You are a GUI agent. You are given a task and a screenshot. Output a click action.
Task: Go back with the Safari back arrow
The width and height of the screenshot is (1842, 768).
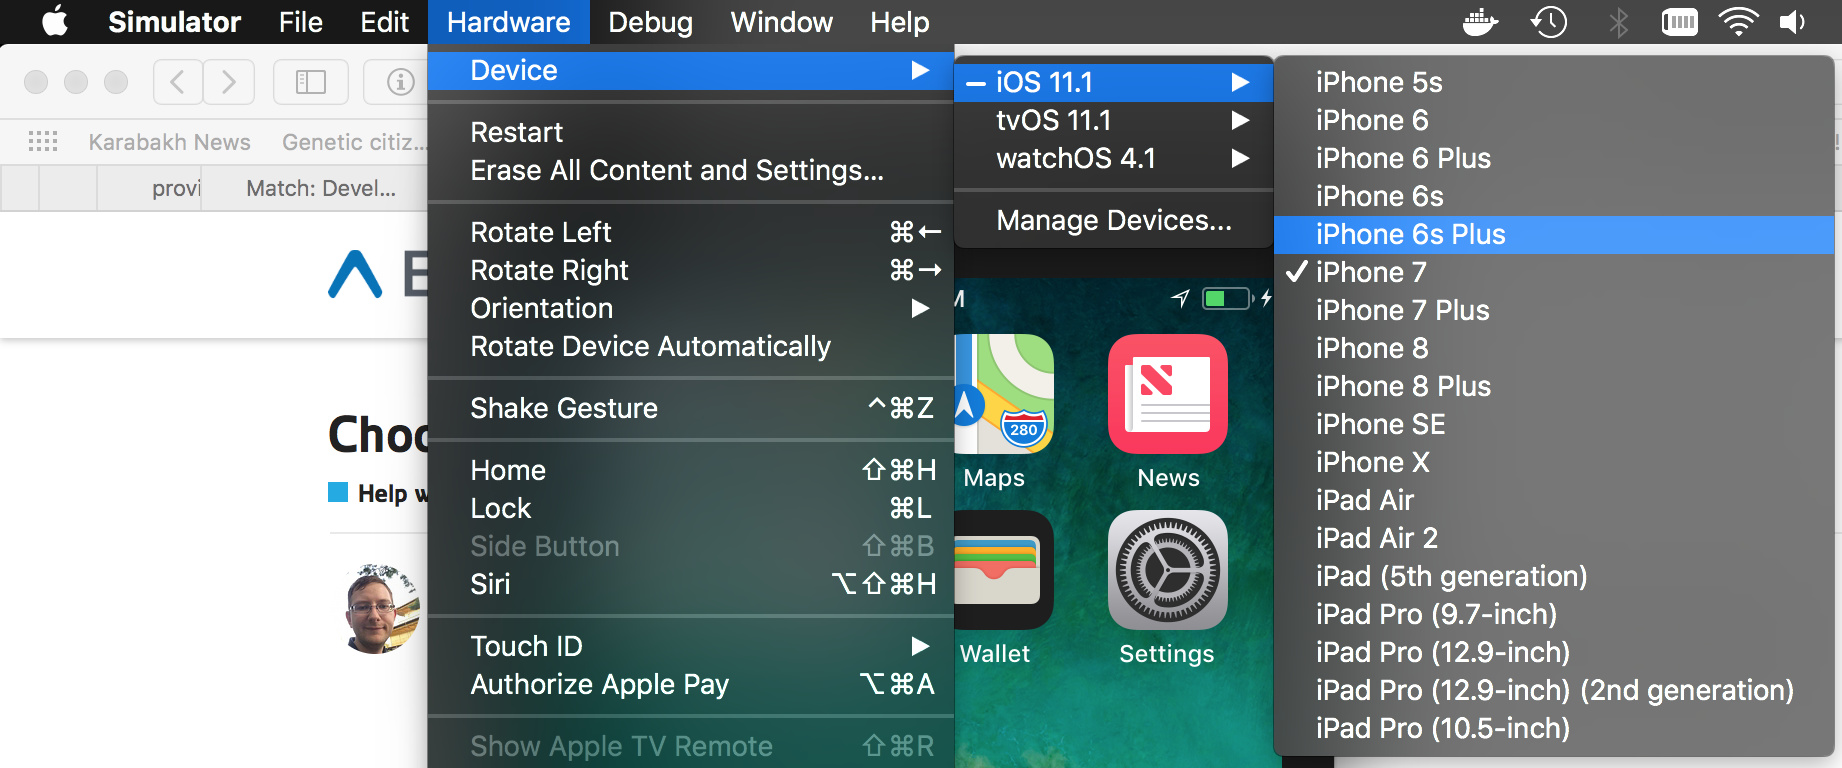click(x=178, y=82)
